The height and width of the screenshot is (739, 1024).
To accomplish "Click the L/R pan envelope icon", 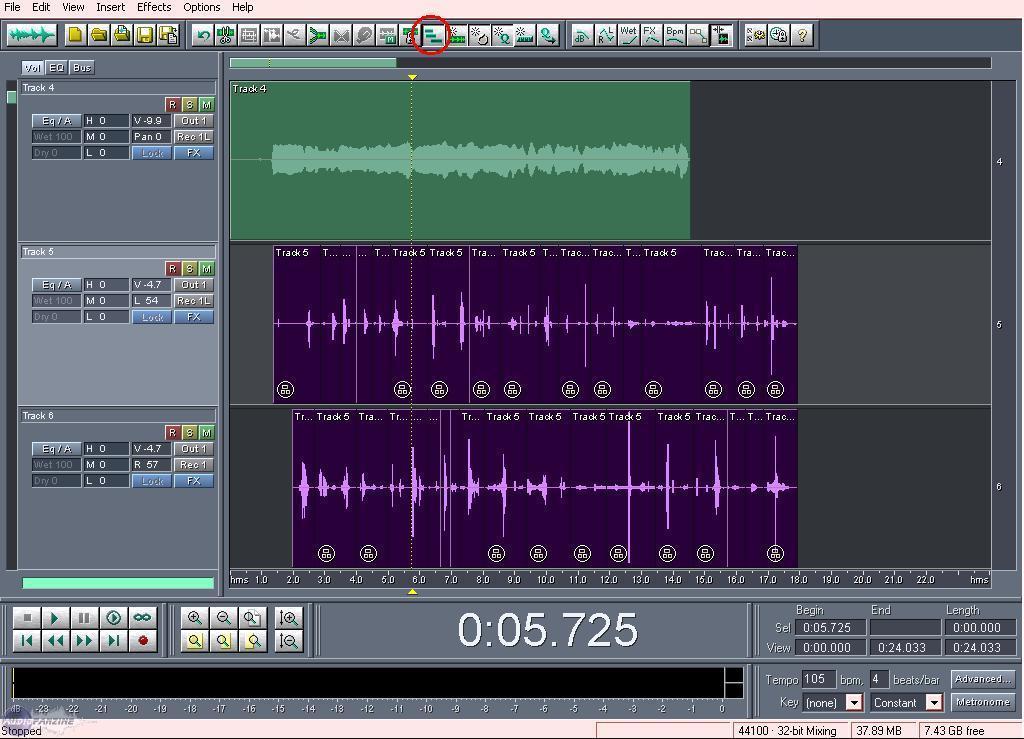I will coord(605,35).
